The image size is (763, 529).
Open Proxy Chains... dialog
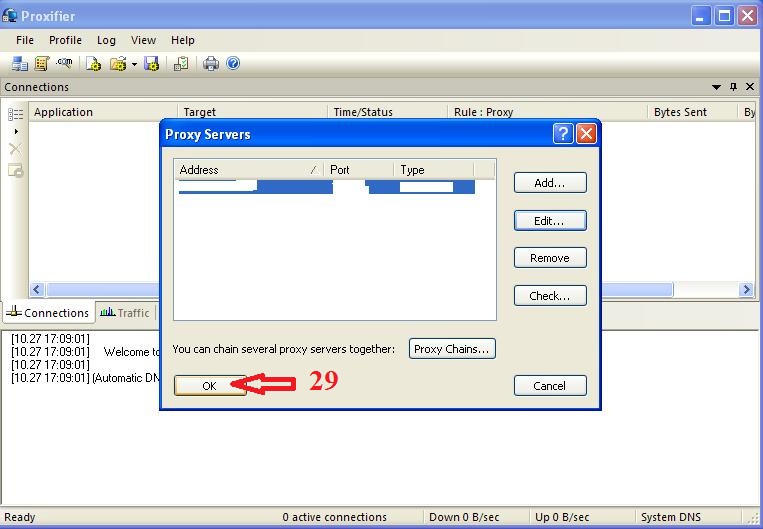tap(452, 349)
